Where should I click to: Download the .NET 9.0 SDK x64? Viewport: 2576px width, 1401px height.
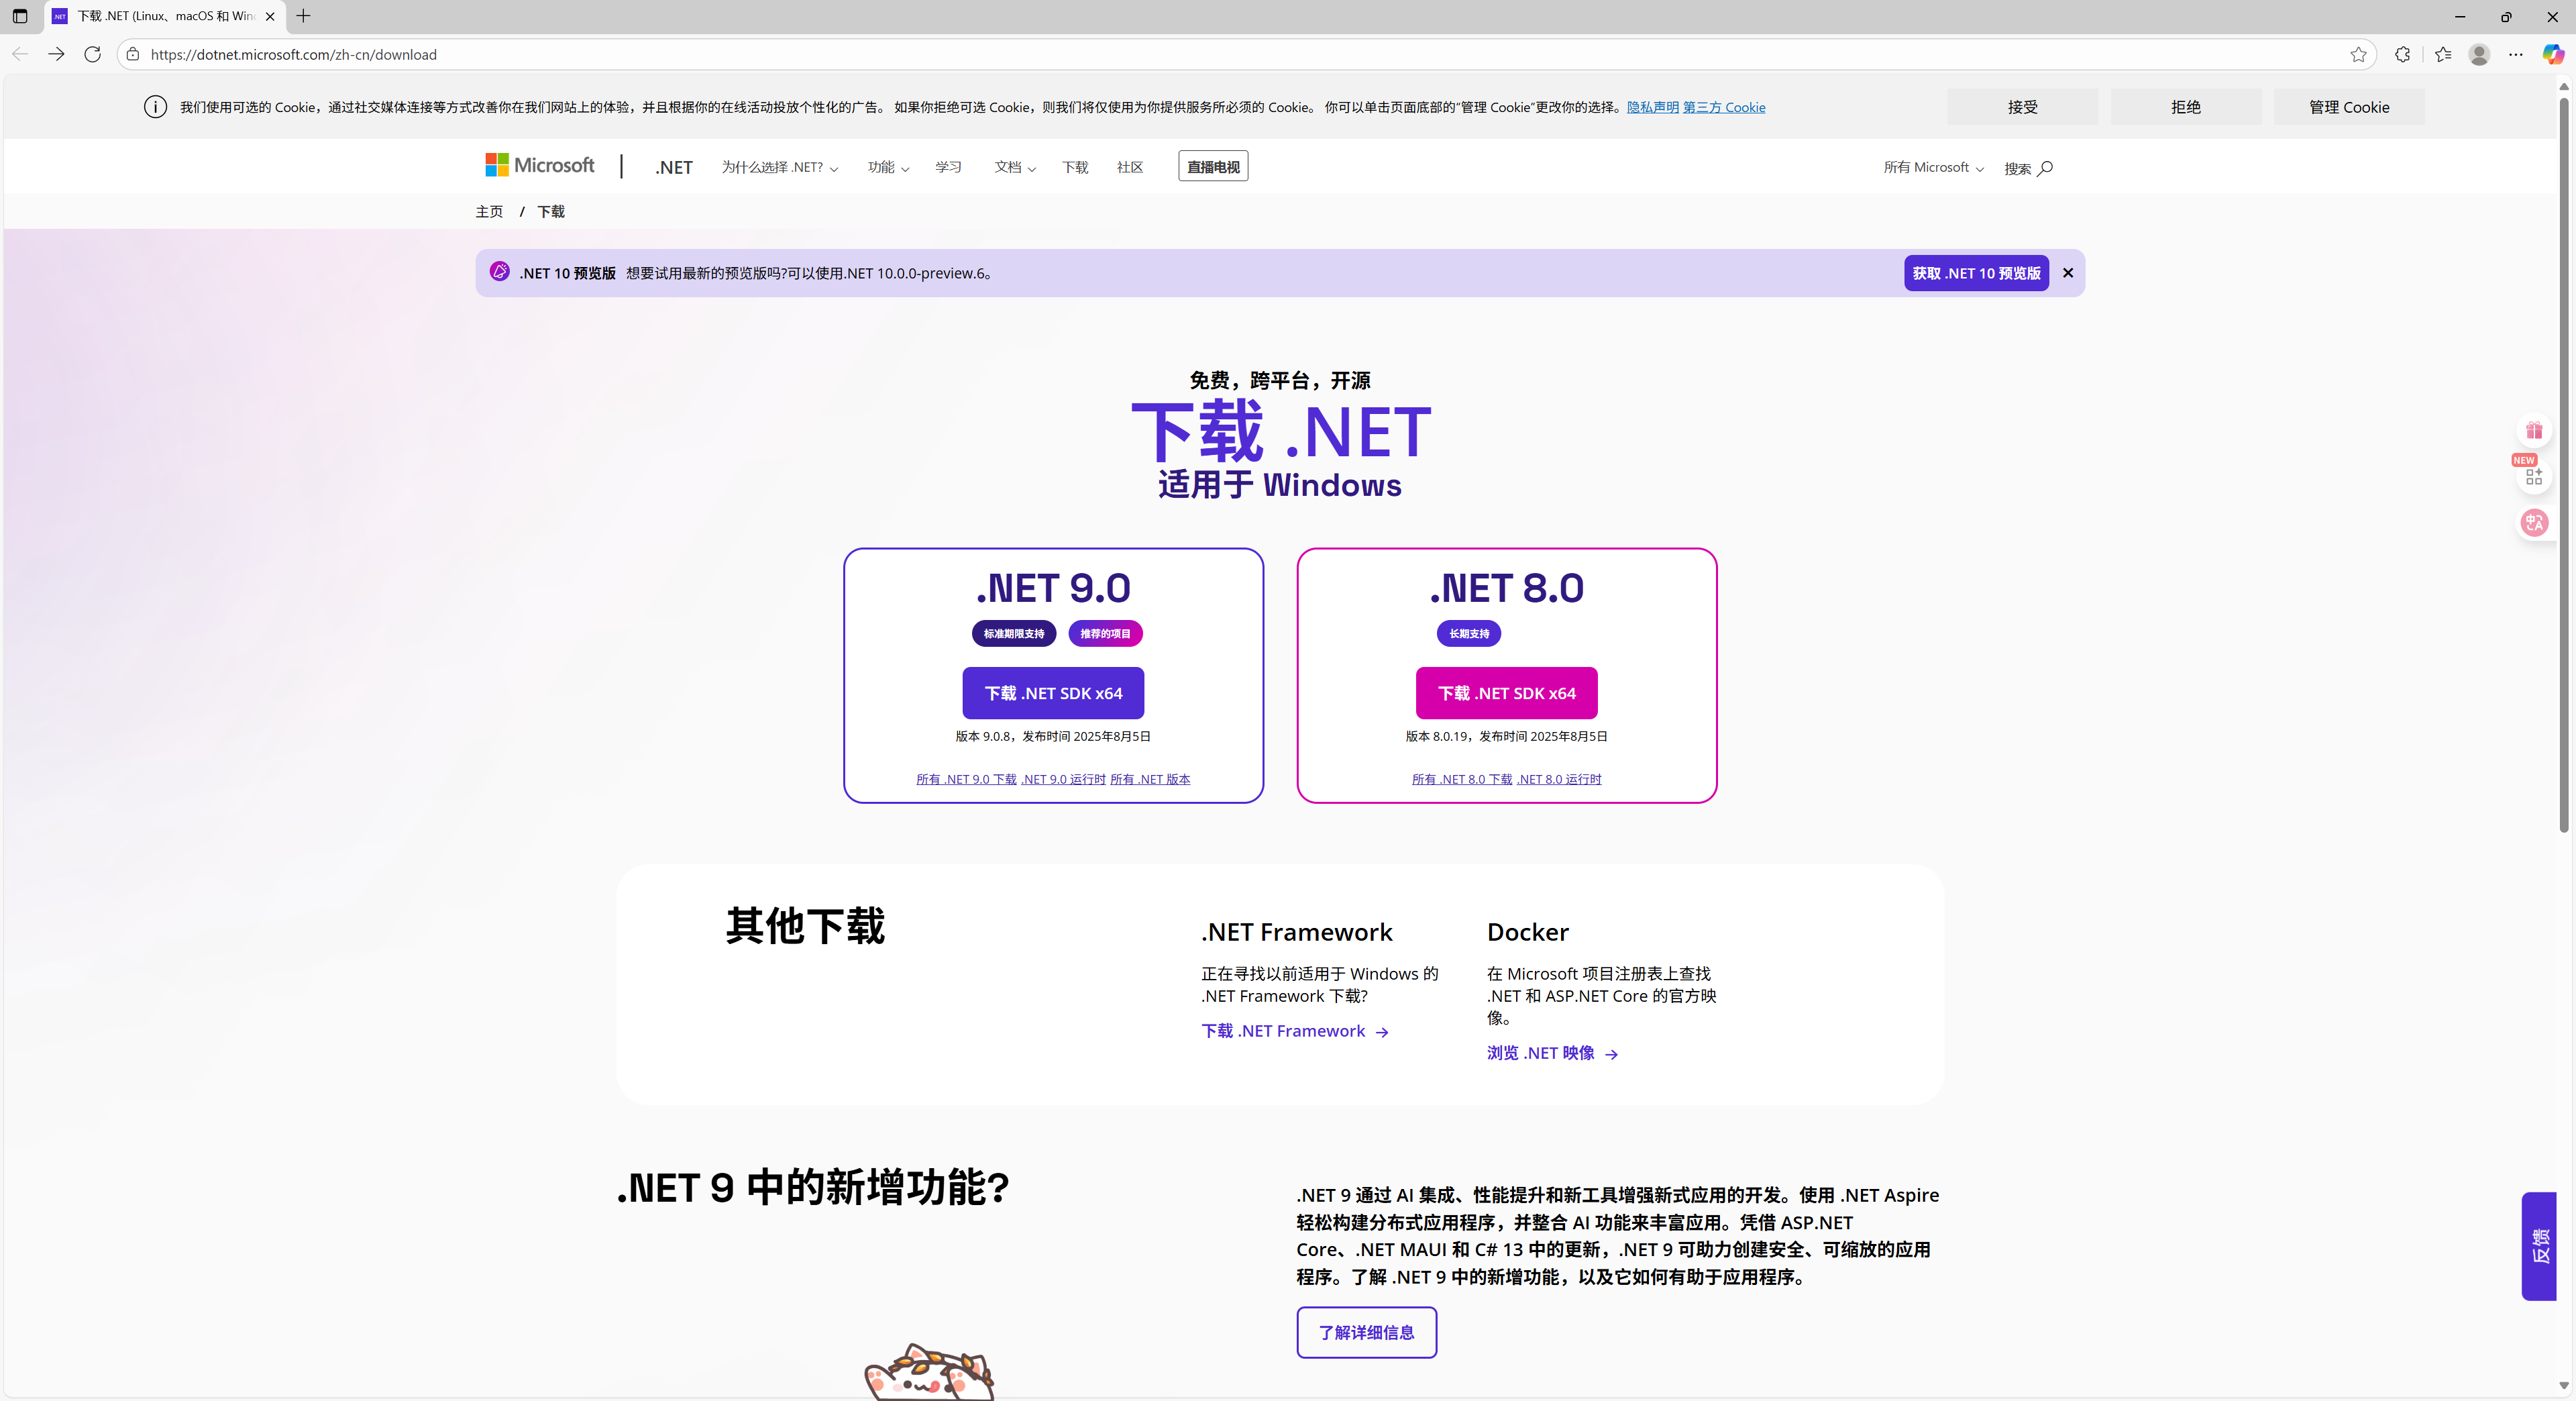(1053, 693)
